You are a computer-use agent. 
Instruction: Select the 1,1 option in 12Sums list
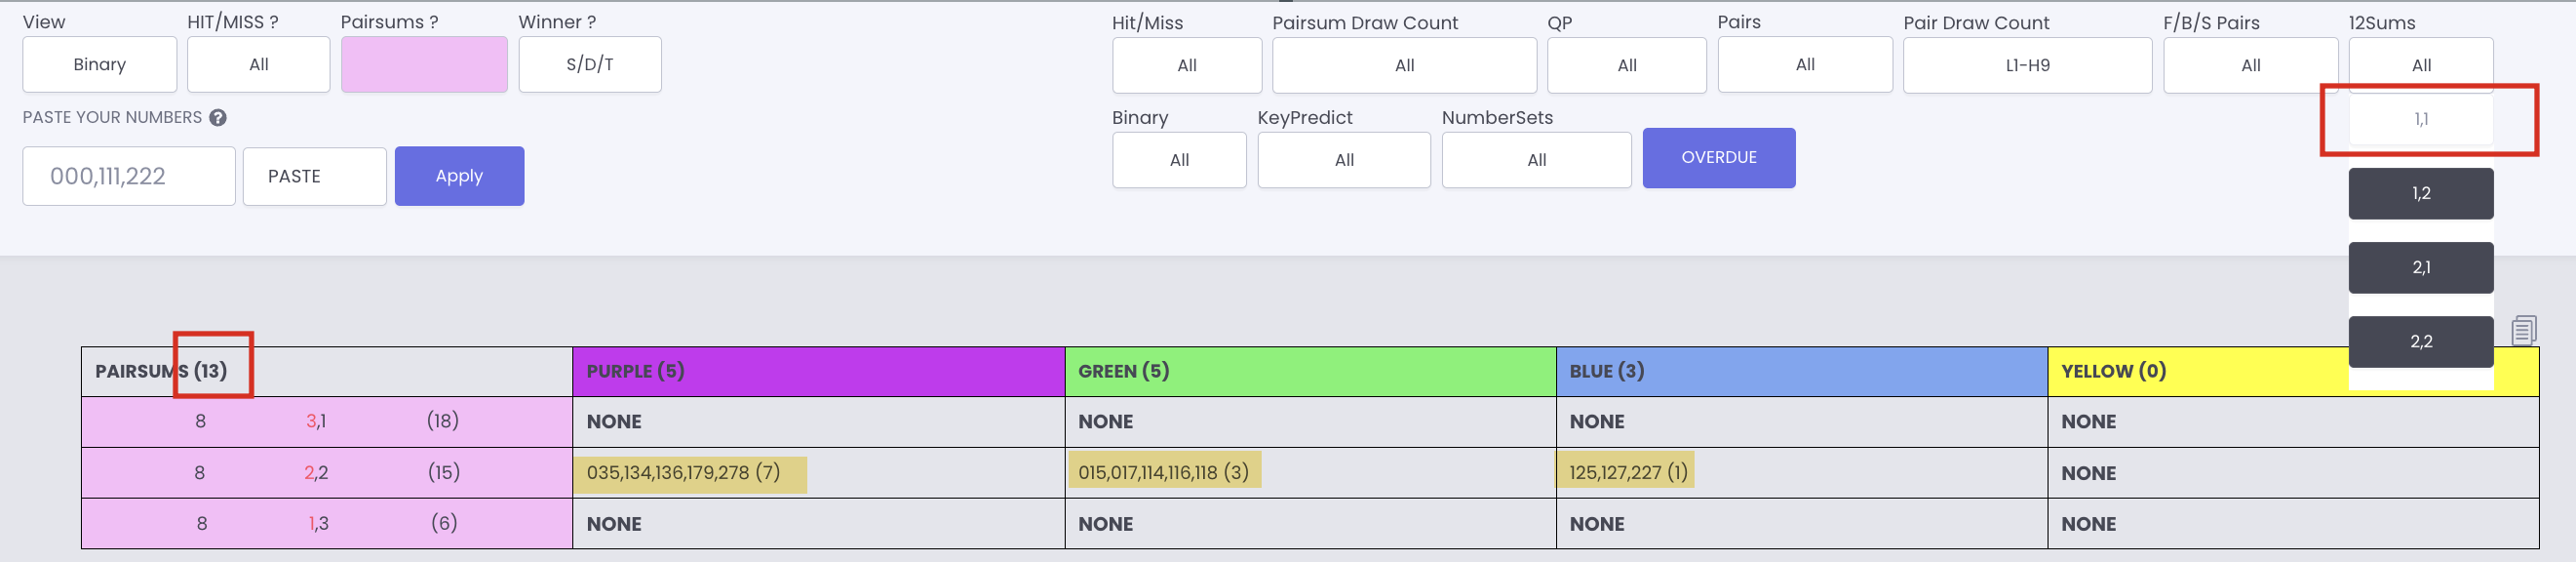2421,120
